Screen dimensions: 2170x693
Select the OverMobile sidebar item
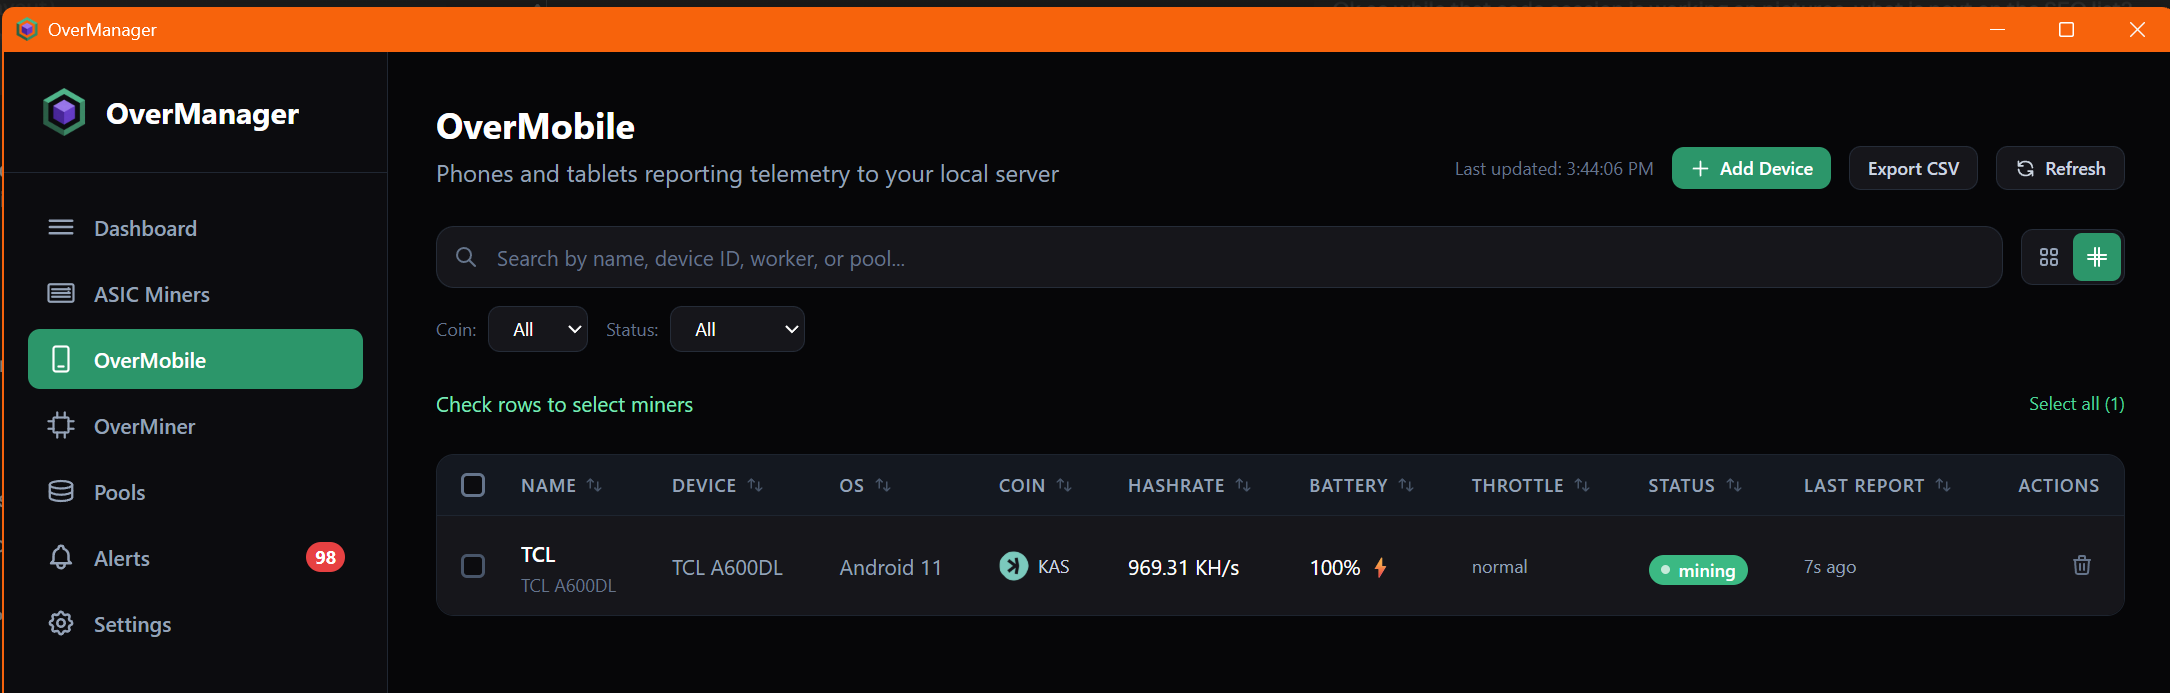(195, 360)
